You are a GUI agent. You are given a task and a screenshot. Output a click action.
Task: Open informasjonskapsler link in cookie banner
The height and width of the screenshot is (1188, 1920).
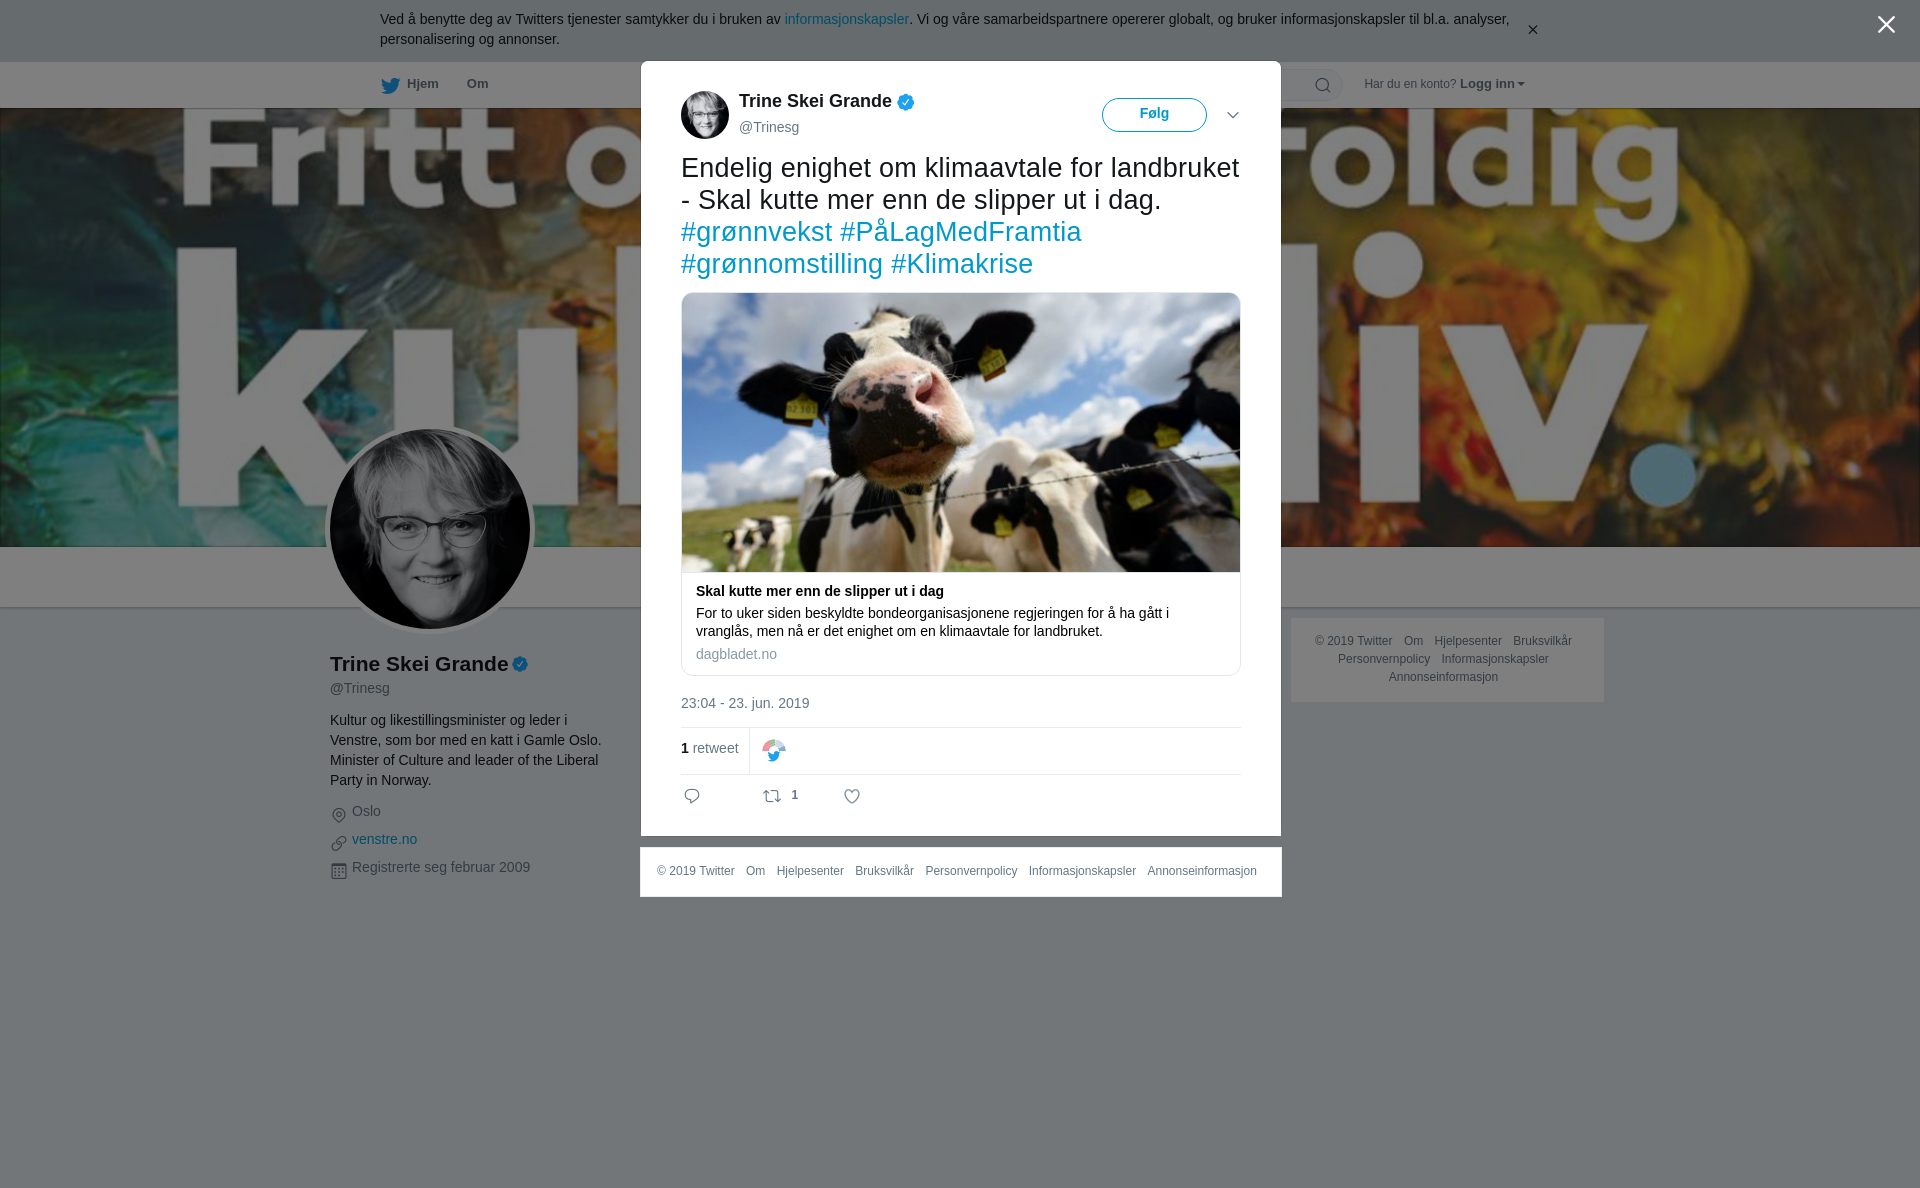[846, 19]
